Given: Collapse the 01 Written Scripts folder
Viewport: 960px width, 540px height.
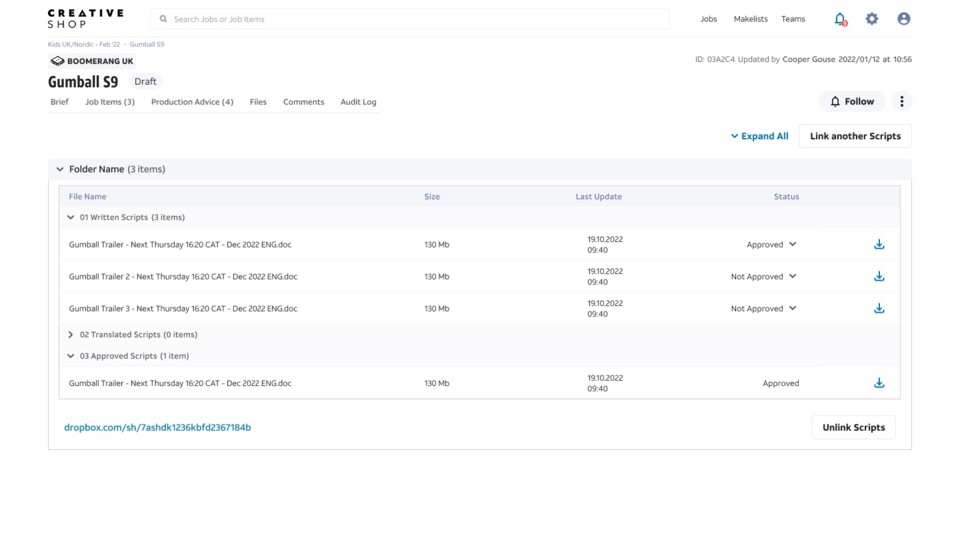Looking at the screenshot, I should pyautogui.click(x=70, y=217).
